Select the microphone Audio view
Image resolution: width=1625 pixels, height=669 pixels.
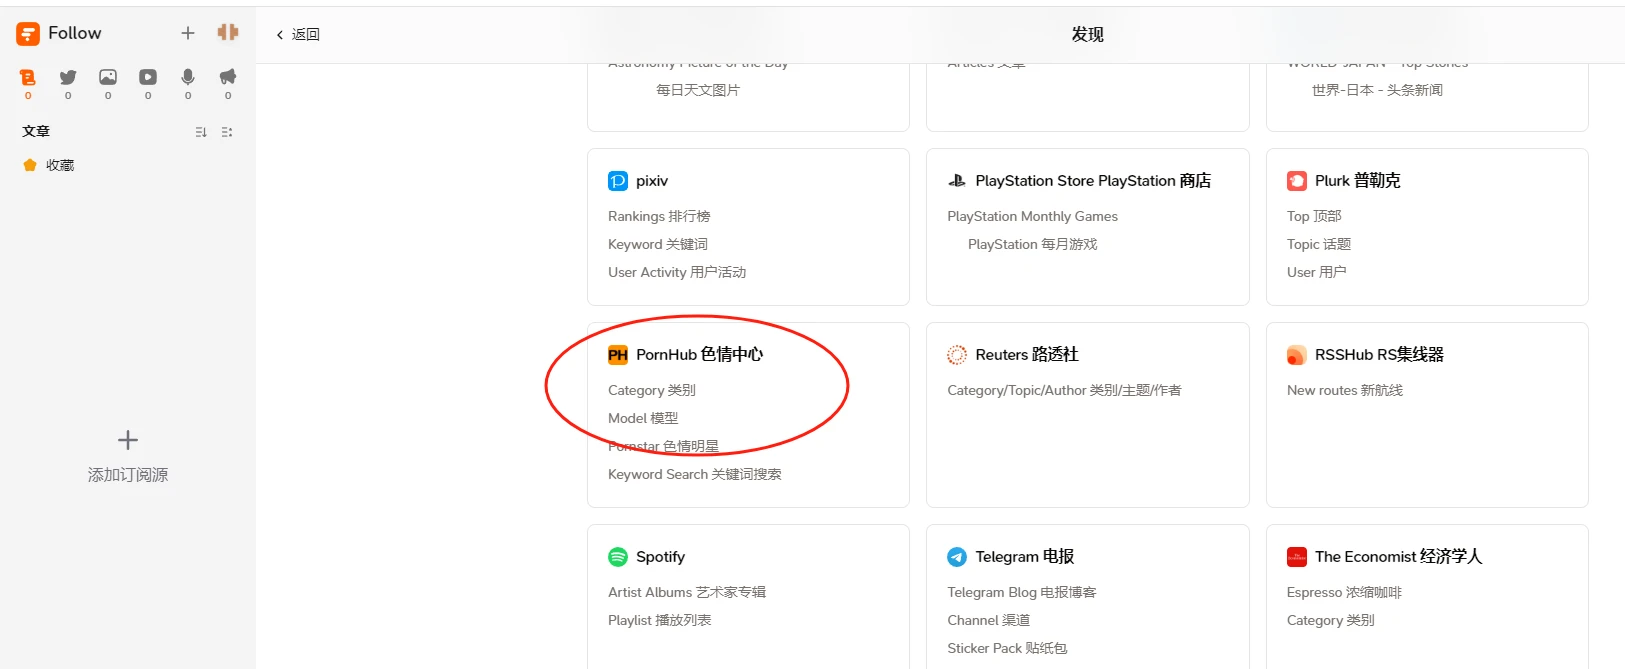[188, 78]
